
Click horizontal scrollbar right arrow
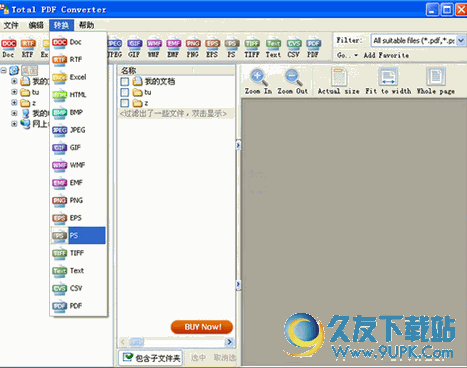coord(229,342)
